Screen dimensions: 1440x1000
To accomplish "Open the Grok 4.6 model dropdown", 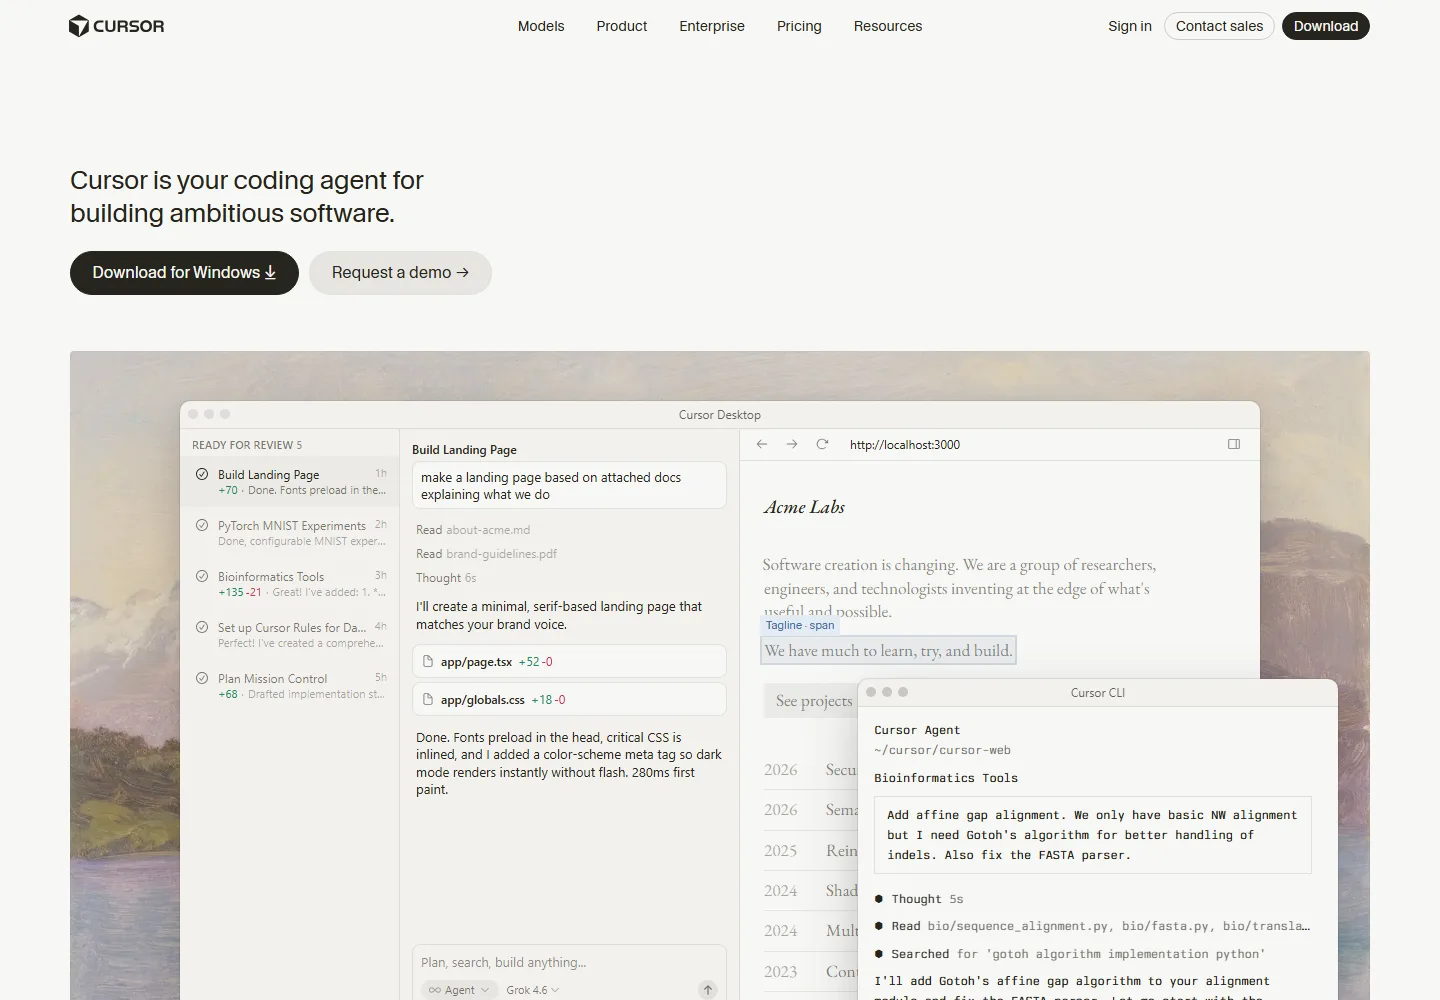I will [x=532, y=990].
